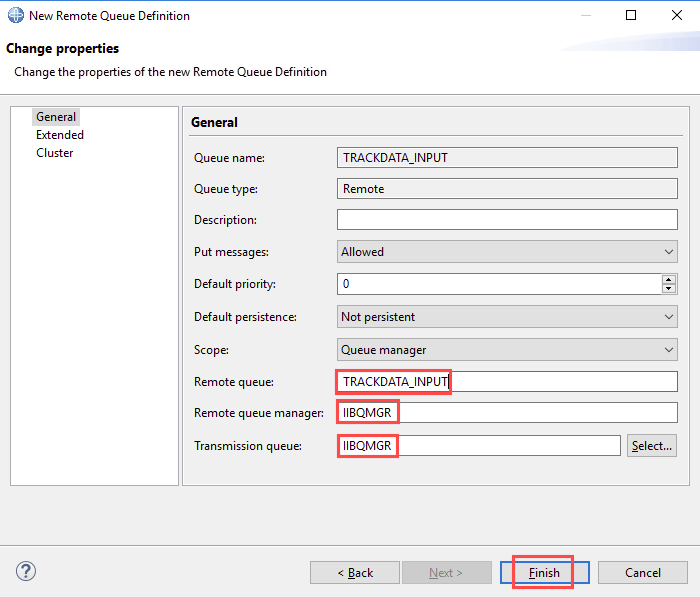Viewport: 700px width, 597px height.
Task: Click the Transmission queue label
Action: pos(248,446)
